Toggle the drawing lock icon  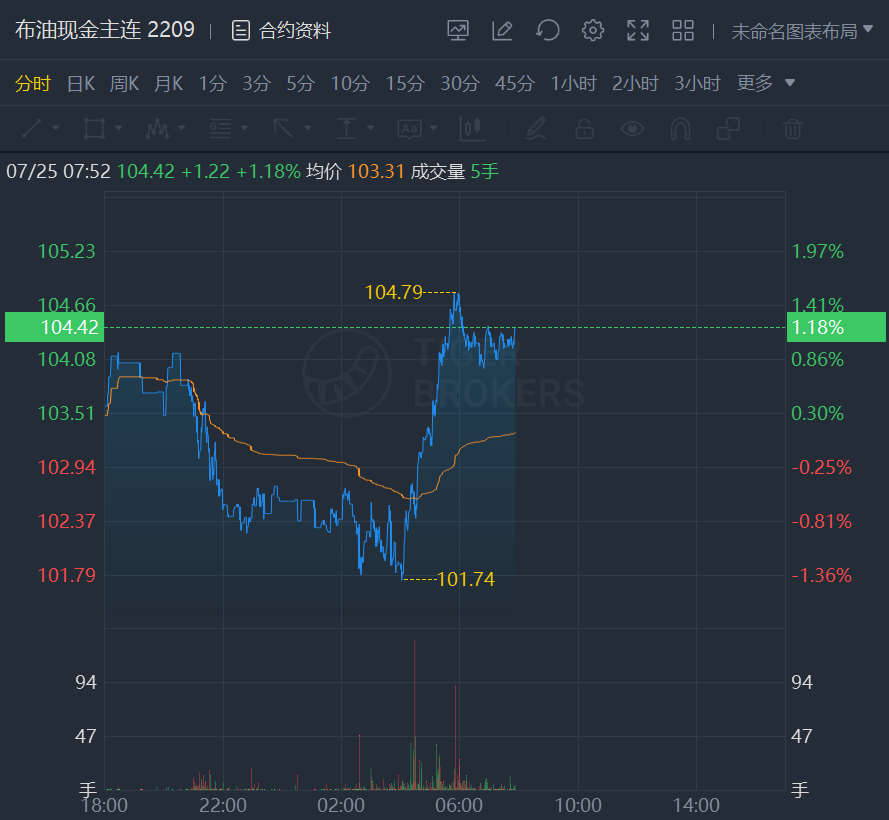coord(584,128)
